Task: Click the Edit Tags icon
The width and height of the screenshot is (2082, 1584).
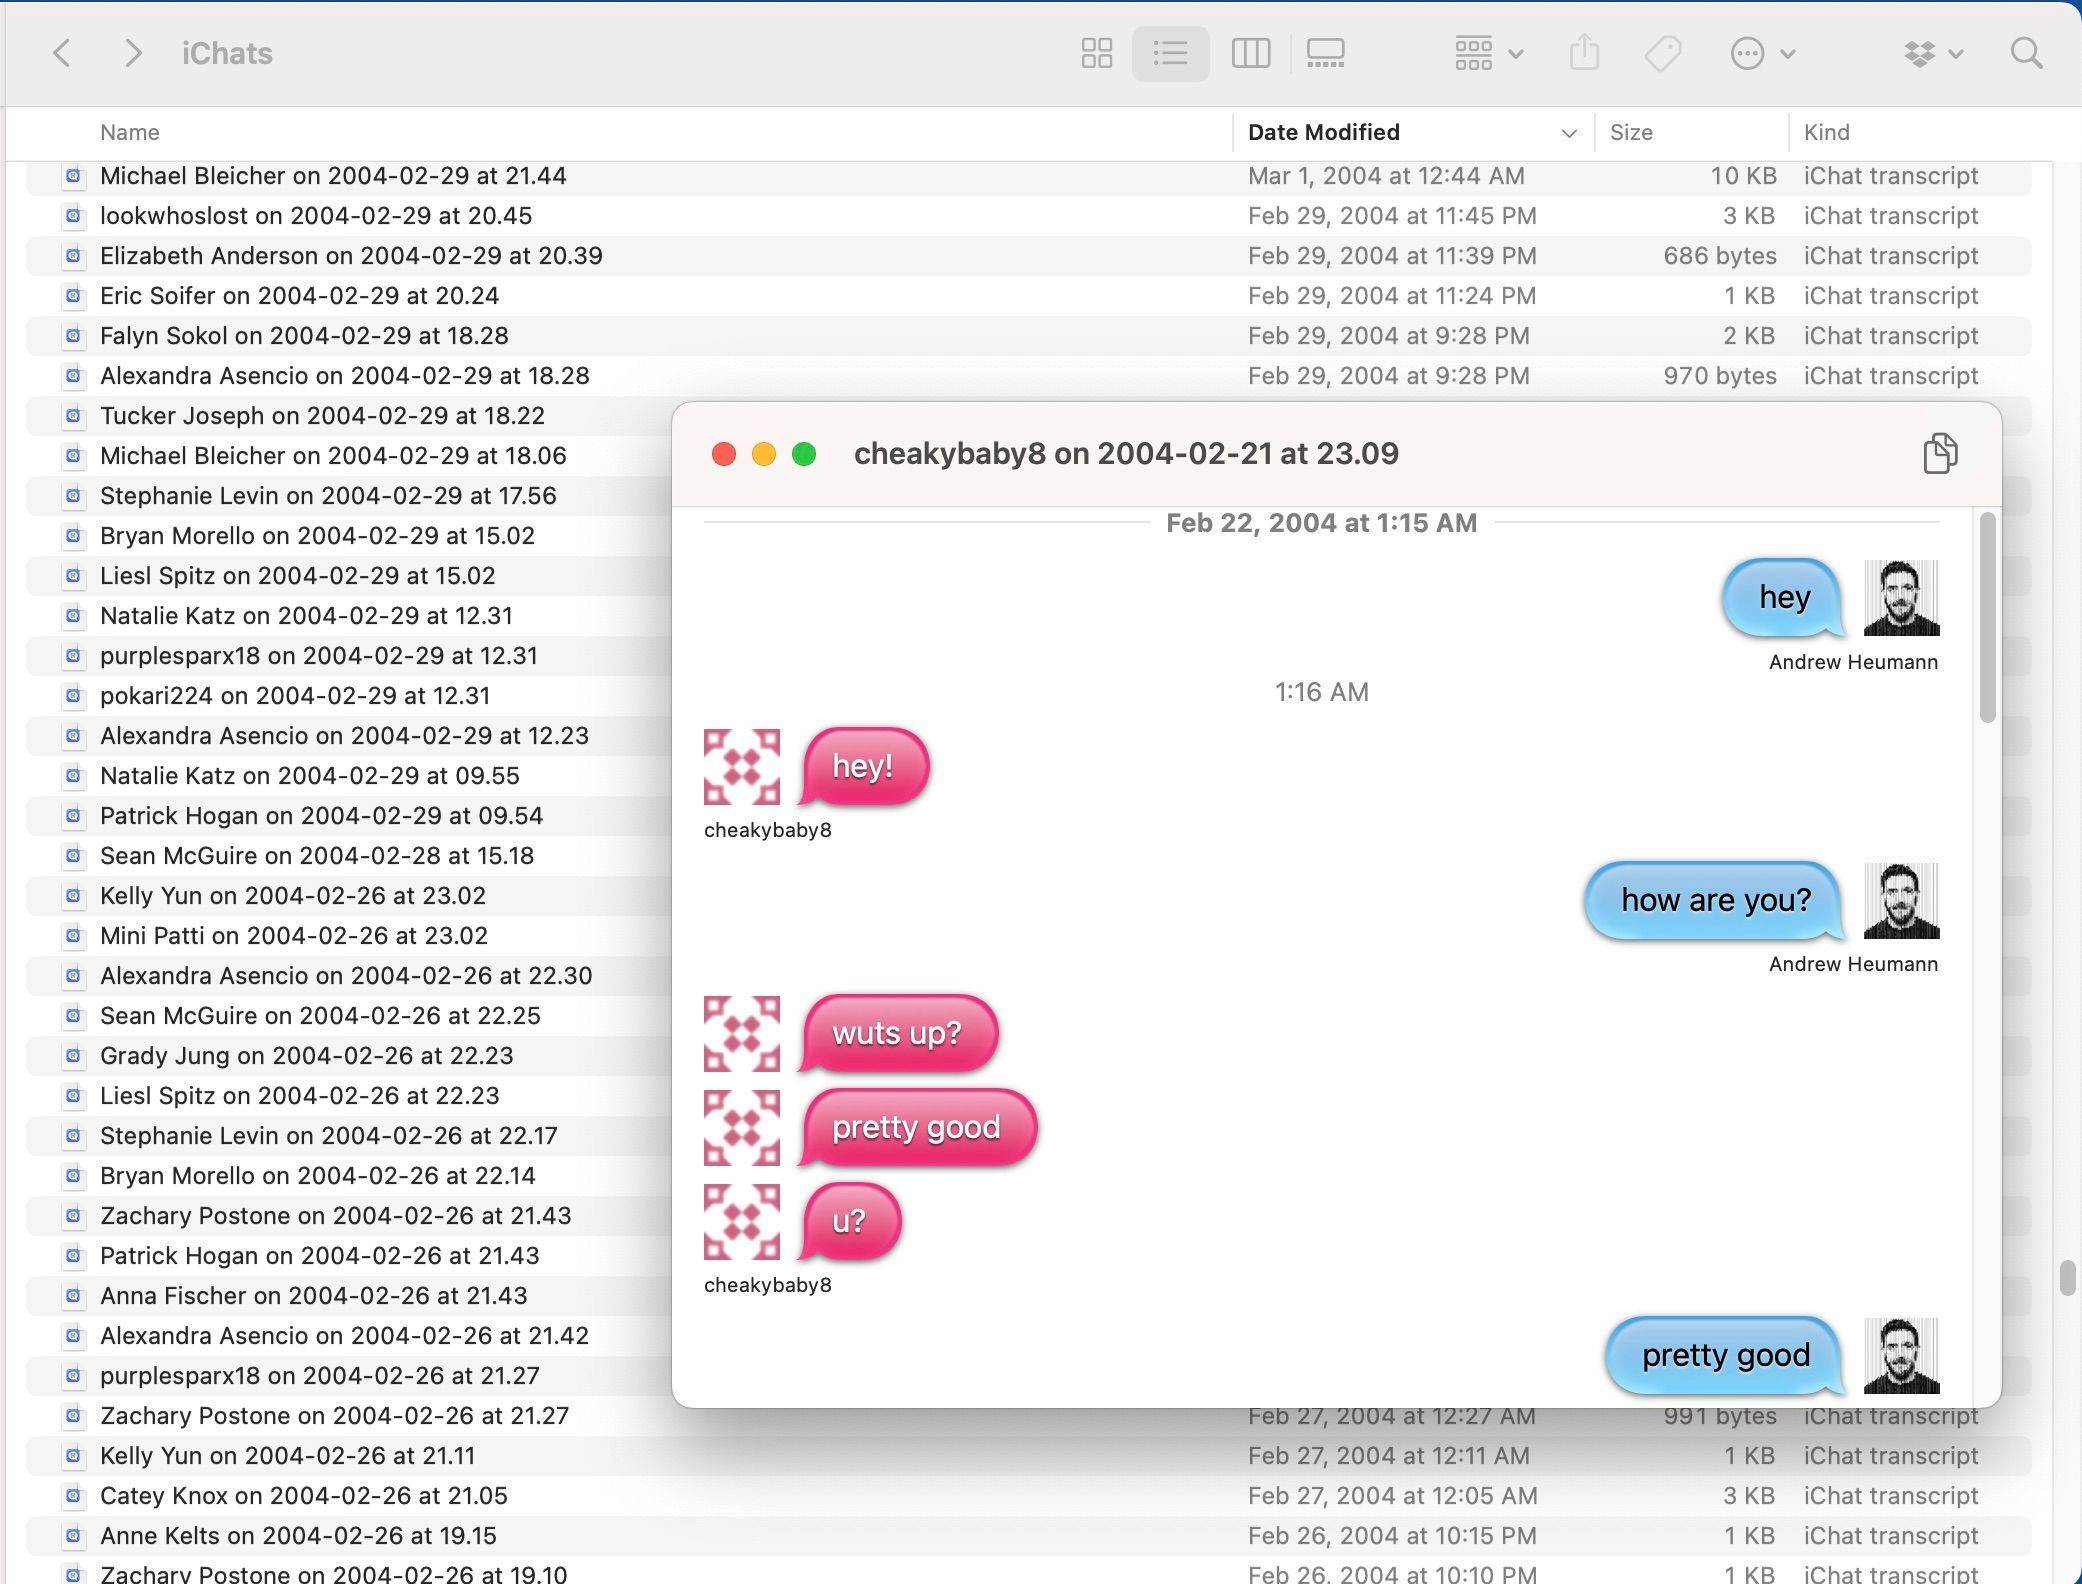Action: tap(1663, 53)
